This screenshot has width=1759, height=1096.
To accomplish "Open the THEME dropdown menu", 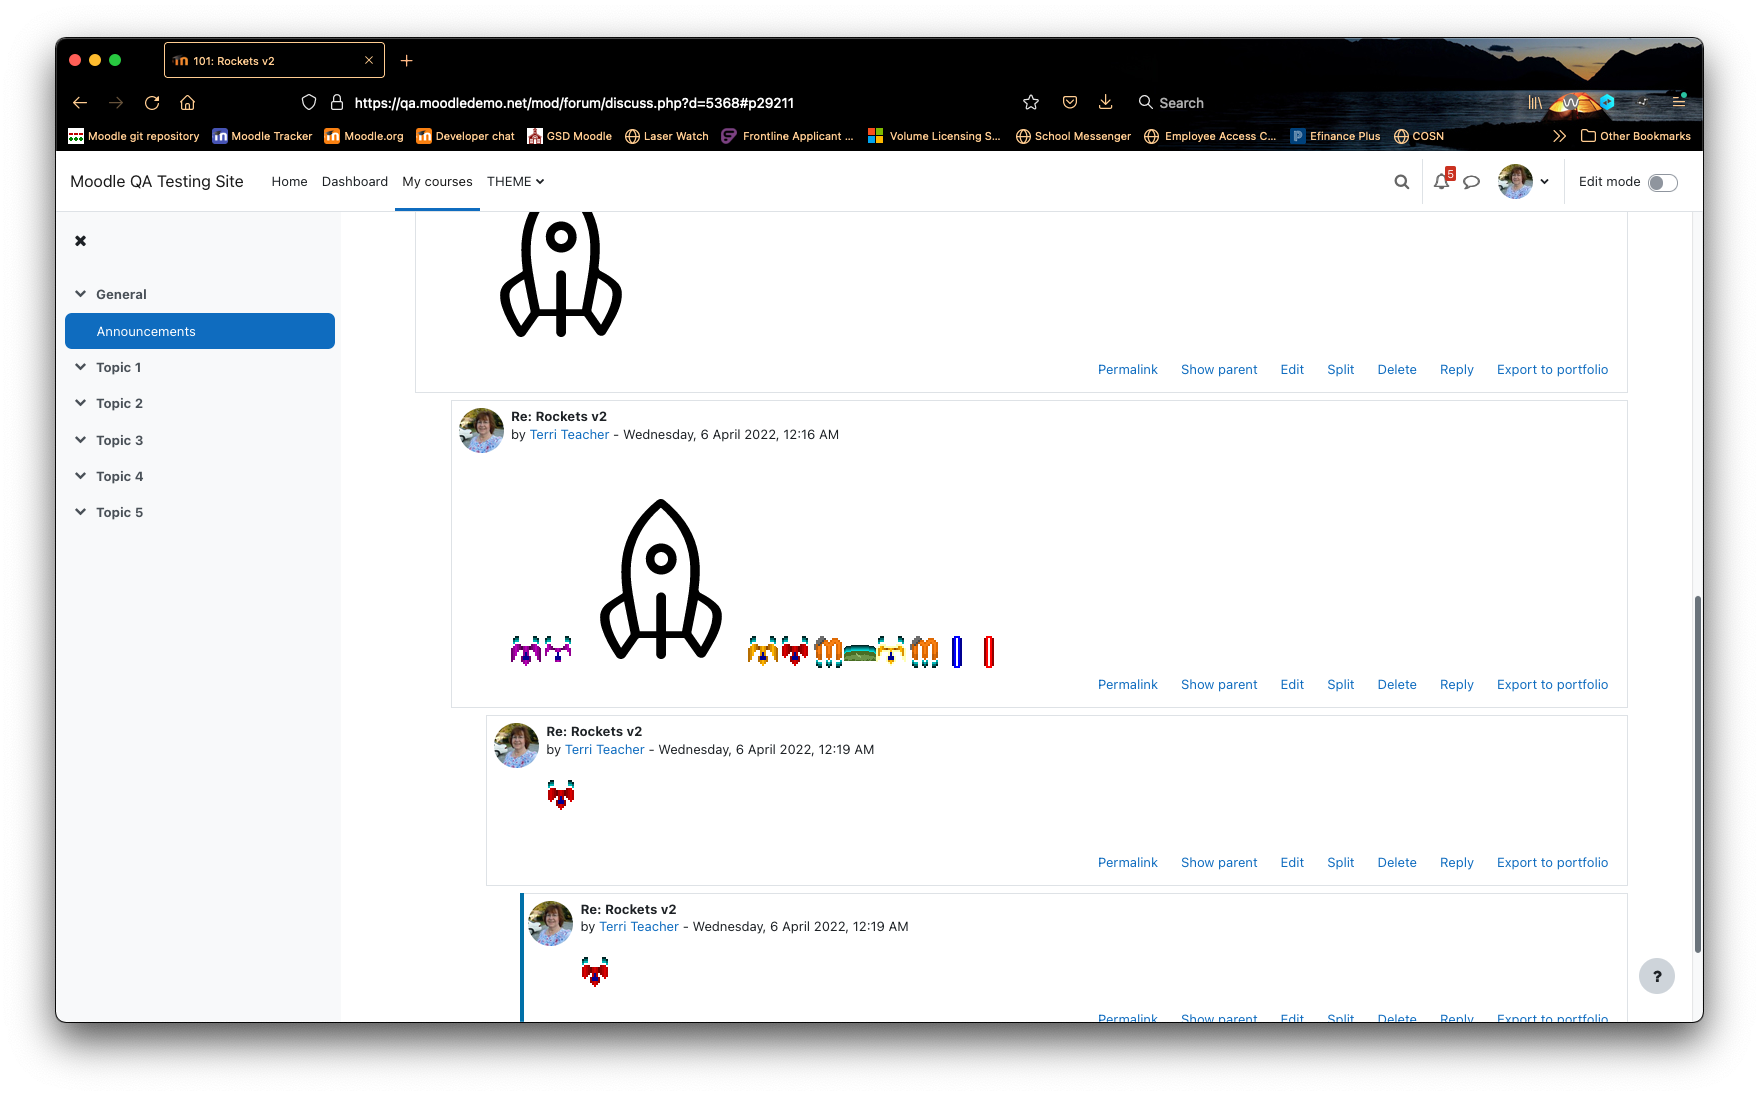I will click(515, 182).
